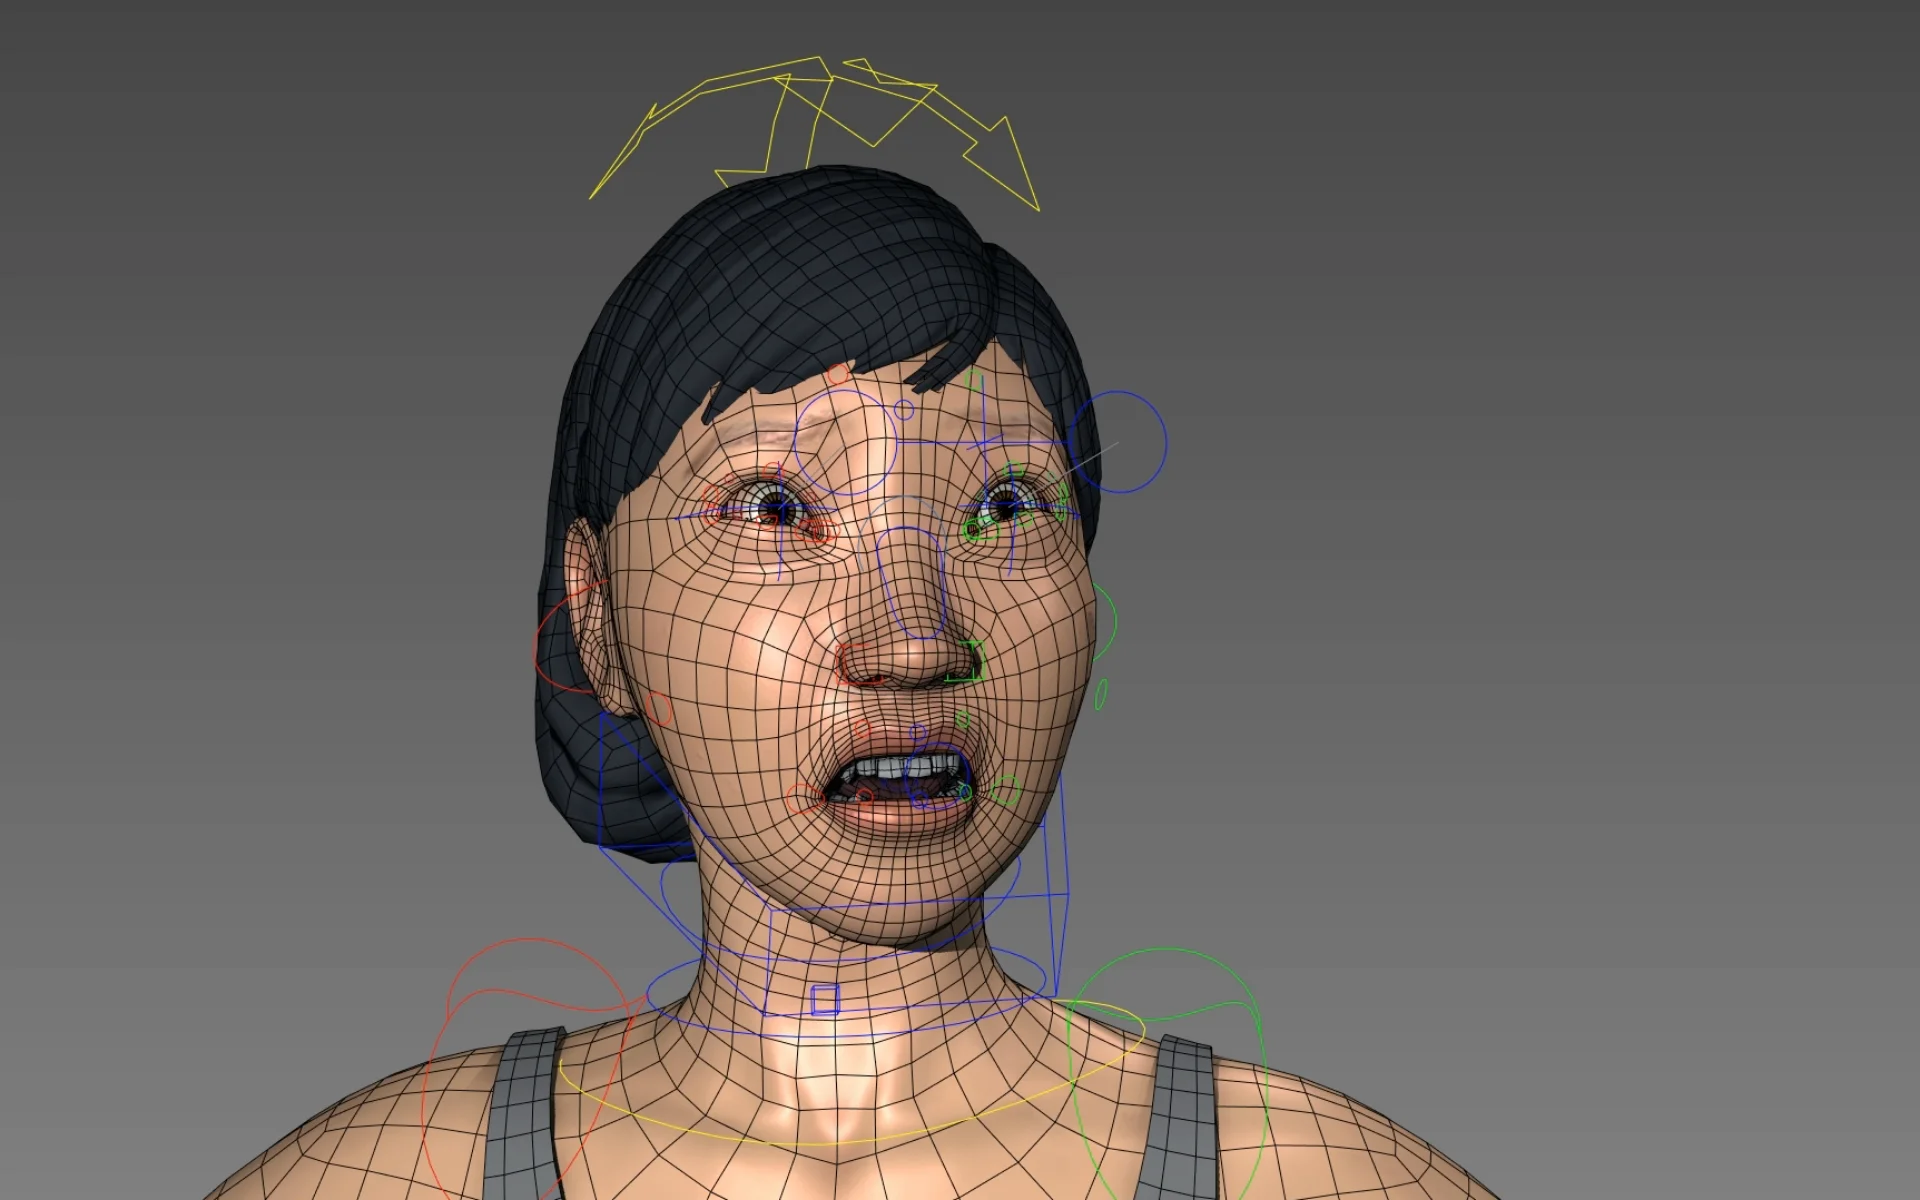Click the red circle on the cheek near the ear

[658, 709]
